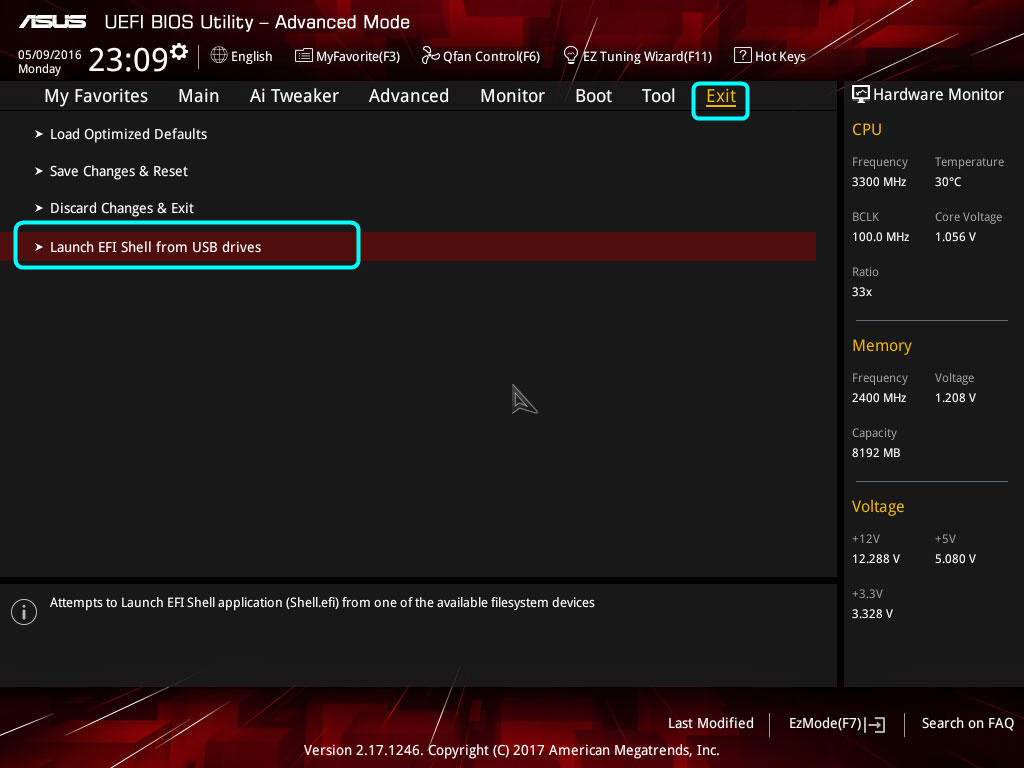This screenshot has width=1024, height=768.
Task: Click the Ratio value 33x
Action: tap(862, 292)
